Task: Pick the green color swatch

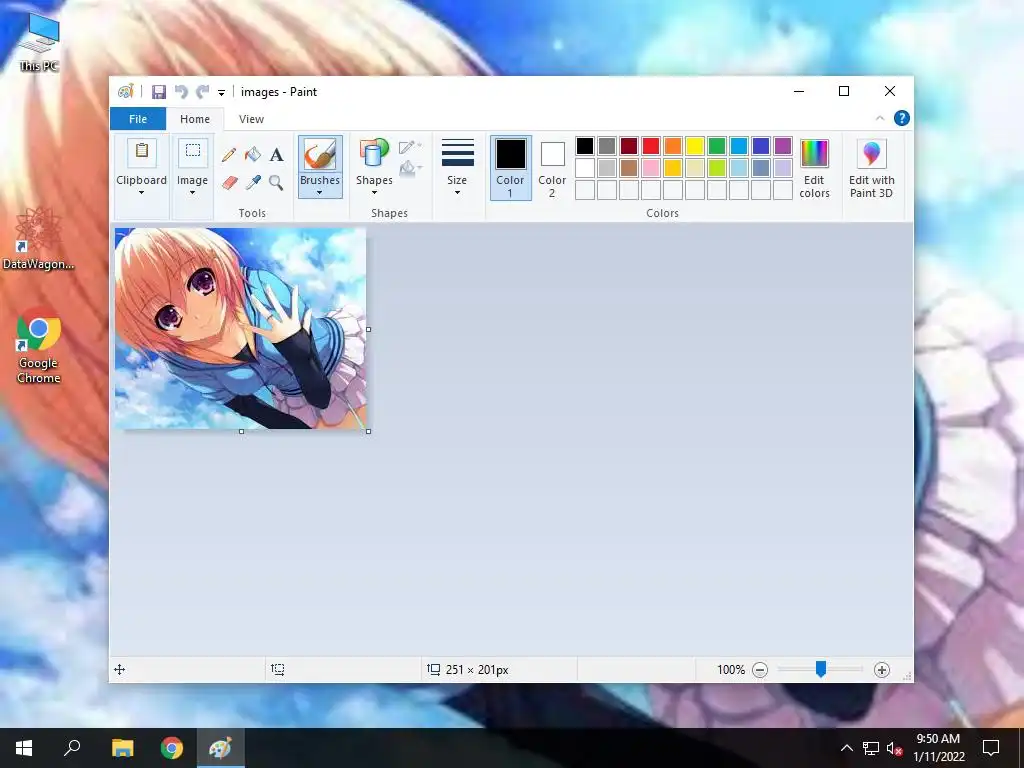Action: (717, 146)
